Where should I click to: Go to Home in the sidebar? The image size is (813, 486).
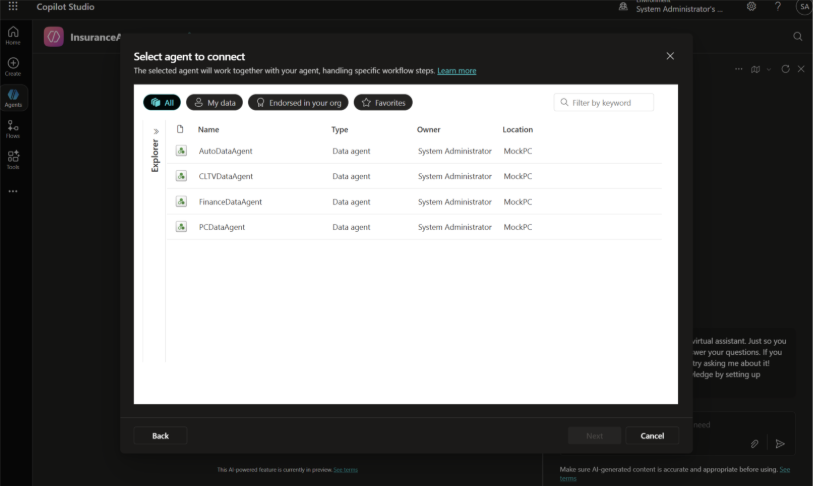click(13, 35)
